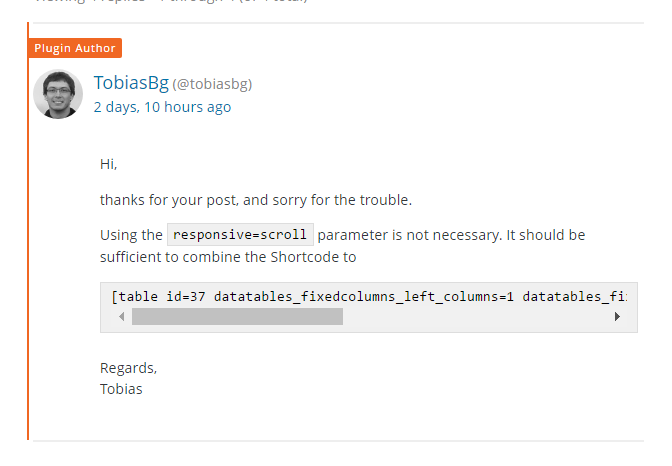Screen dimensions: 672x466
Task: Click the code block's horizontal scrollbar thumb
Action: point(237,317)
